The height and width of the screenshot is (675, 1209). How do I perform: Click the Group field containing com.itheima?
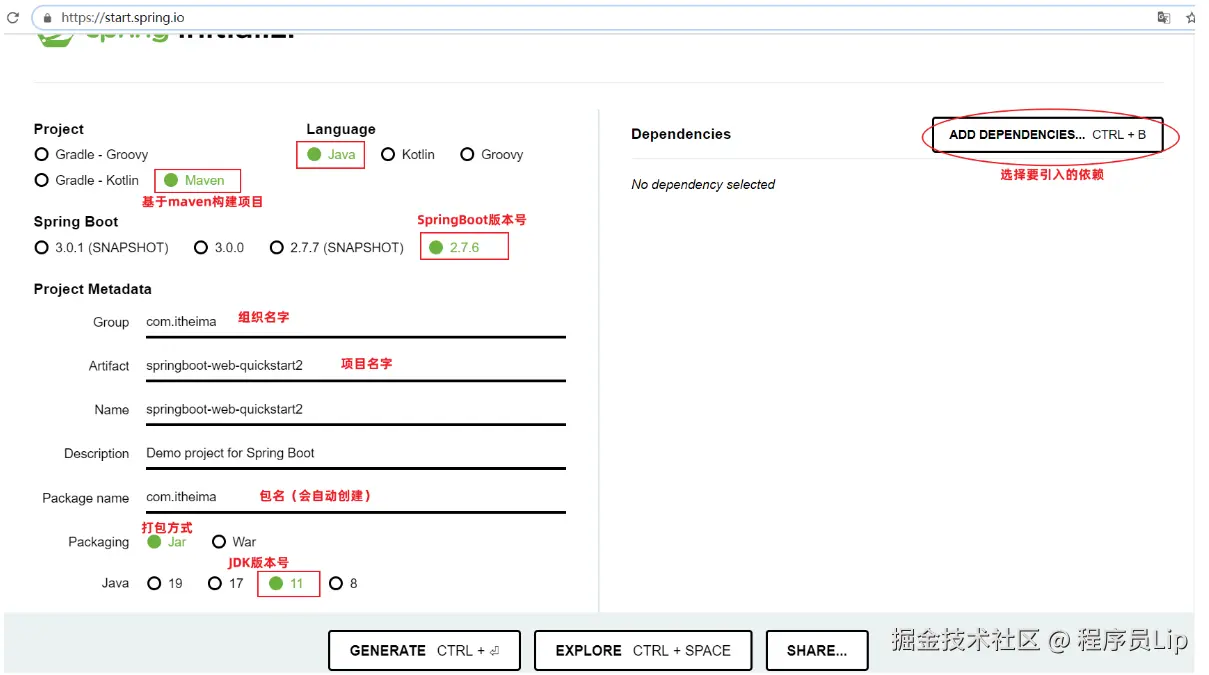pyautogui.click(x=355, y=322)
